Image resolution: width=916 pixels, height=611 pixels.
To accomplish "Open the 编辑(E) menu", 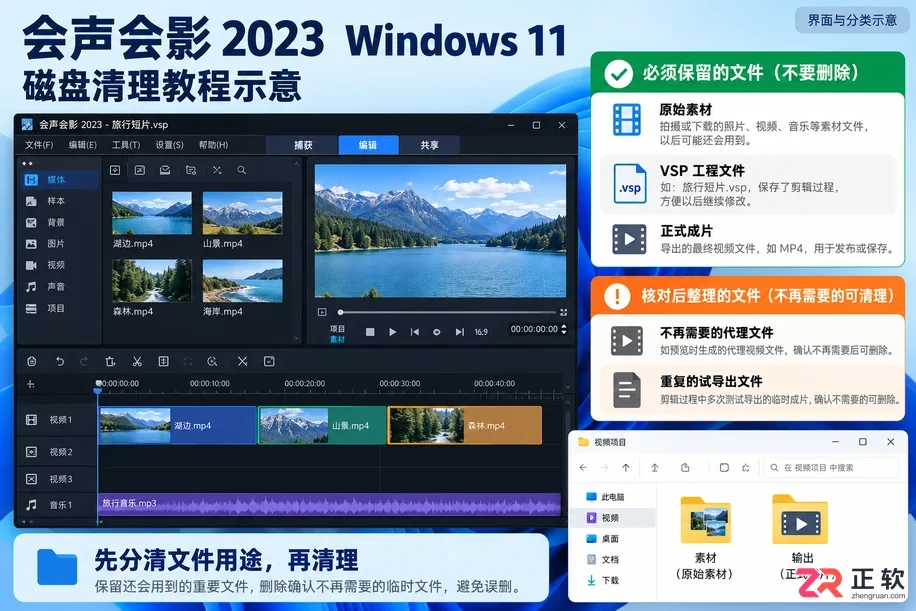I will point(83,145).
